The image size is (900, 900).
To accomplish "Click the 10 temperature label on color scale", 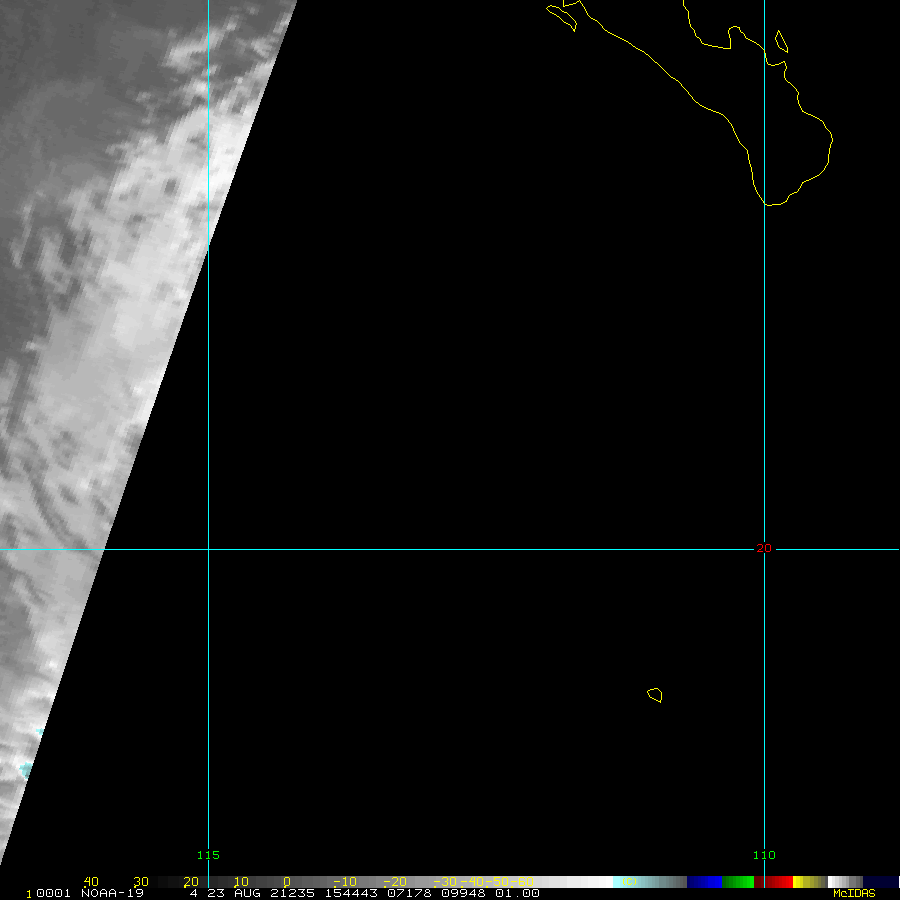I will click(240, 882).
